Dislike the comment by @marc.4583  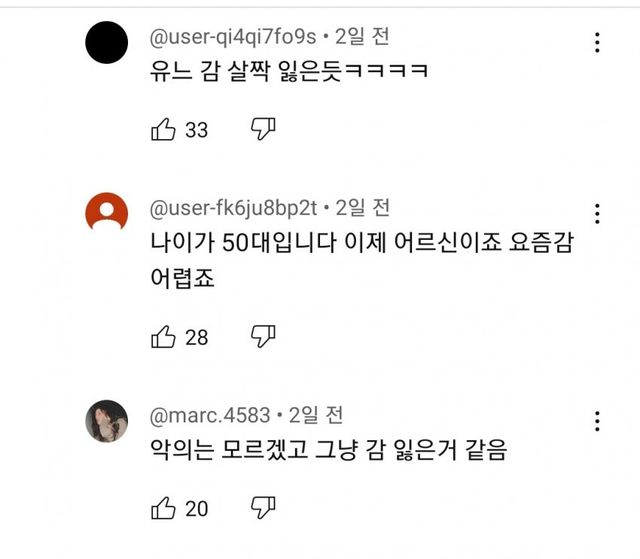tap(262, 507)
